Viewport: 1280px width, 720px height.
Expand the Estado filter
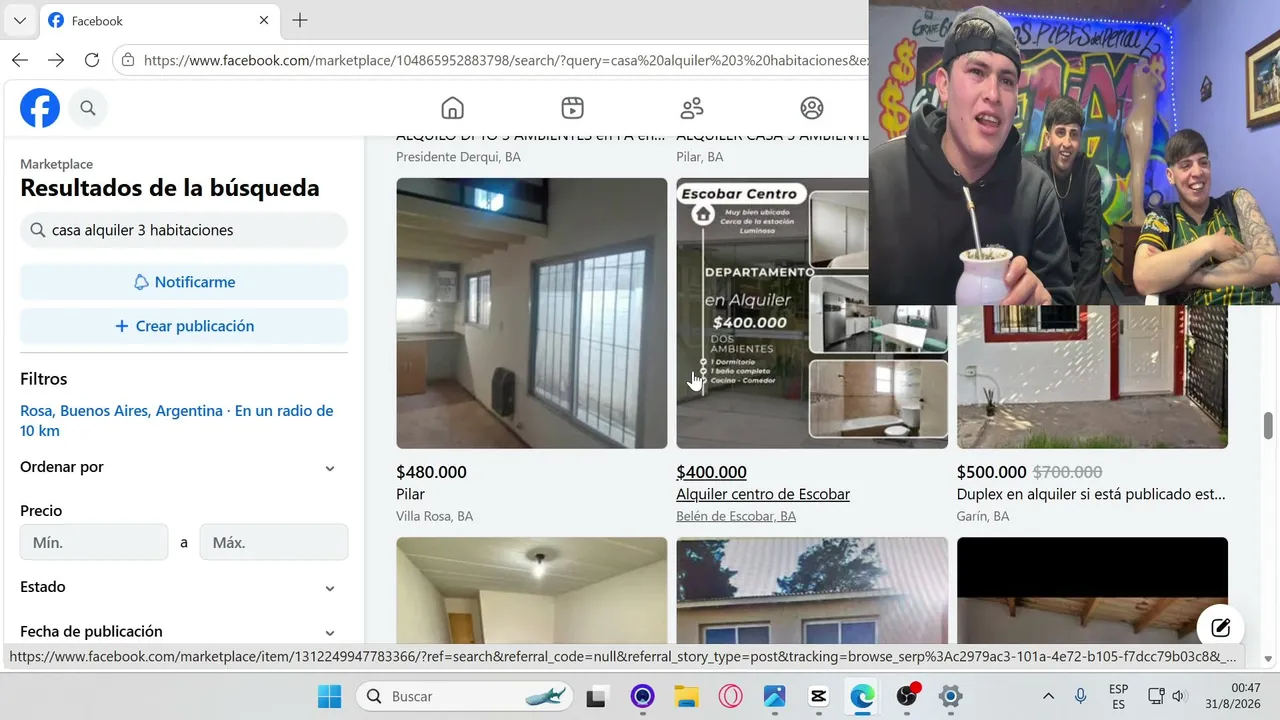[184, 587]
